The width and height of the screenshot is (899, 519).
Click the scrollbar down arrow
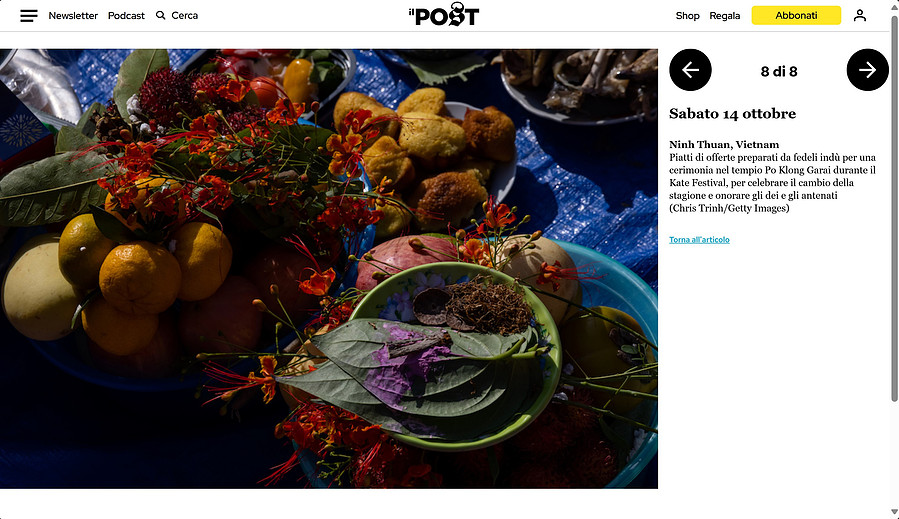point(894,512)
